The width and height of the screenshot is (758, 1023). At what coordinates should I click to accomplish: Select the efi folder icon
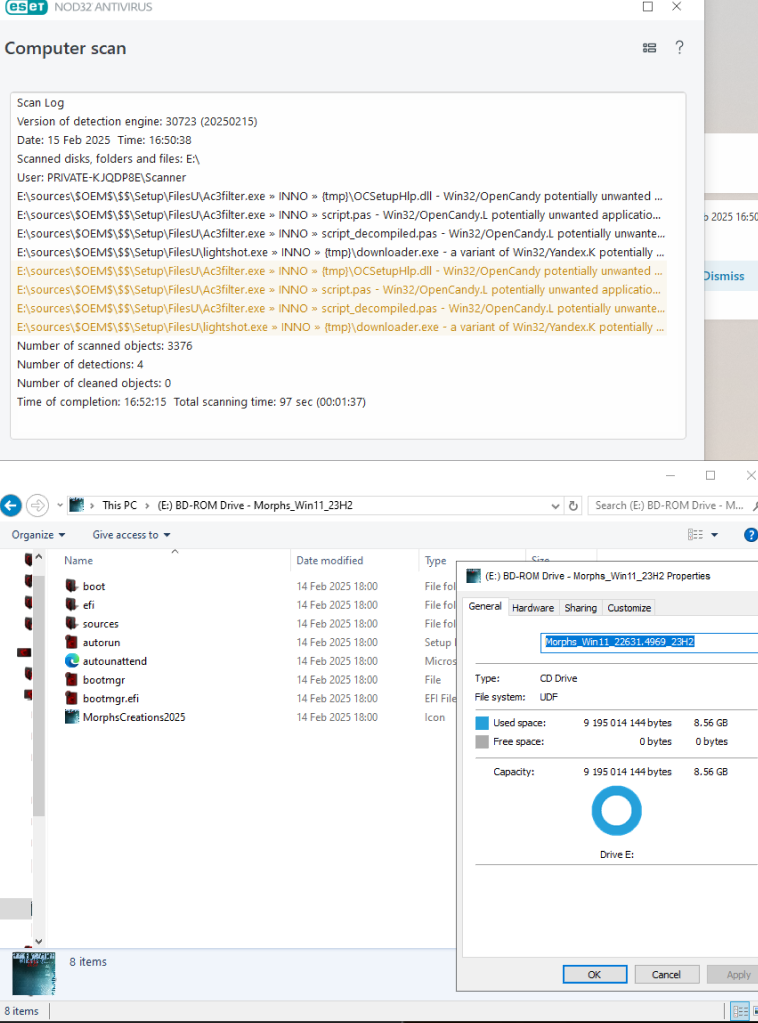click(x=72, y=605)
